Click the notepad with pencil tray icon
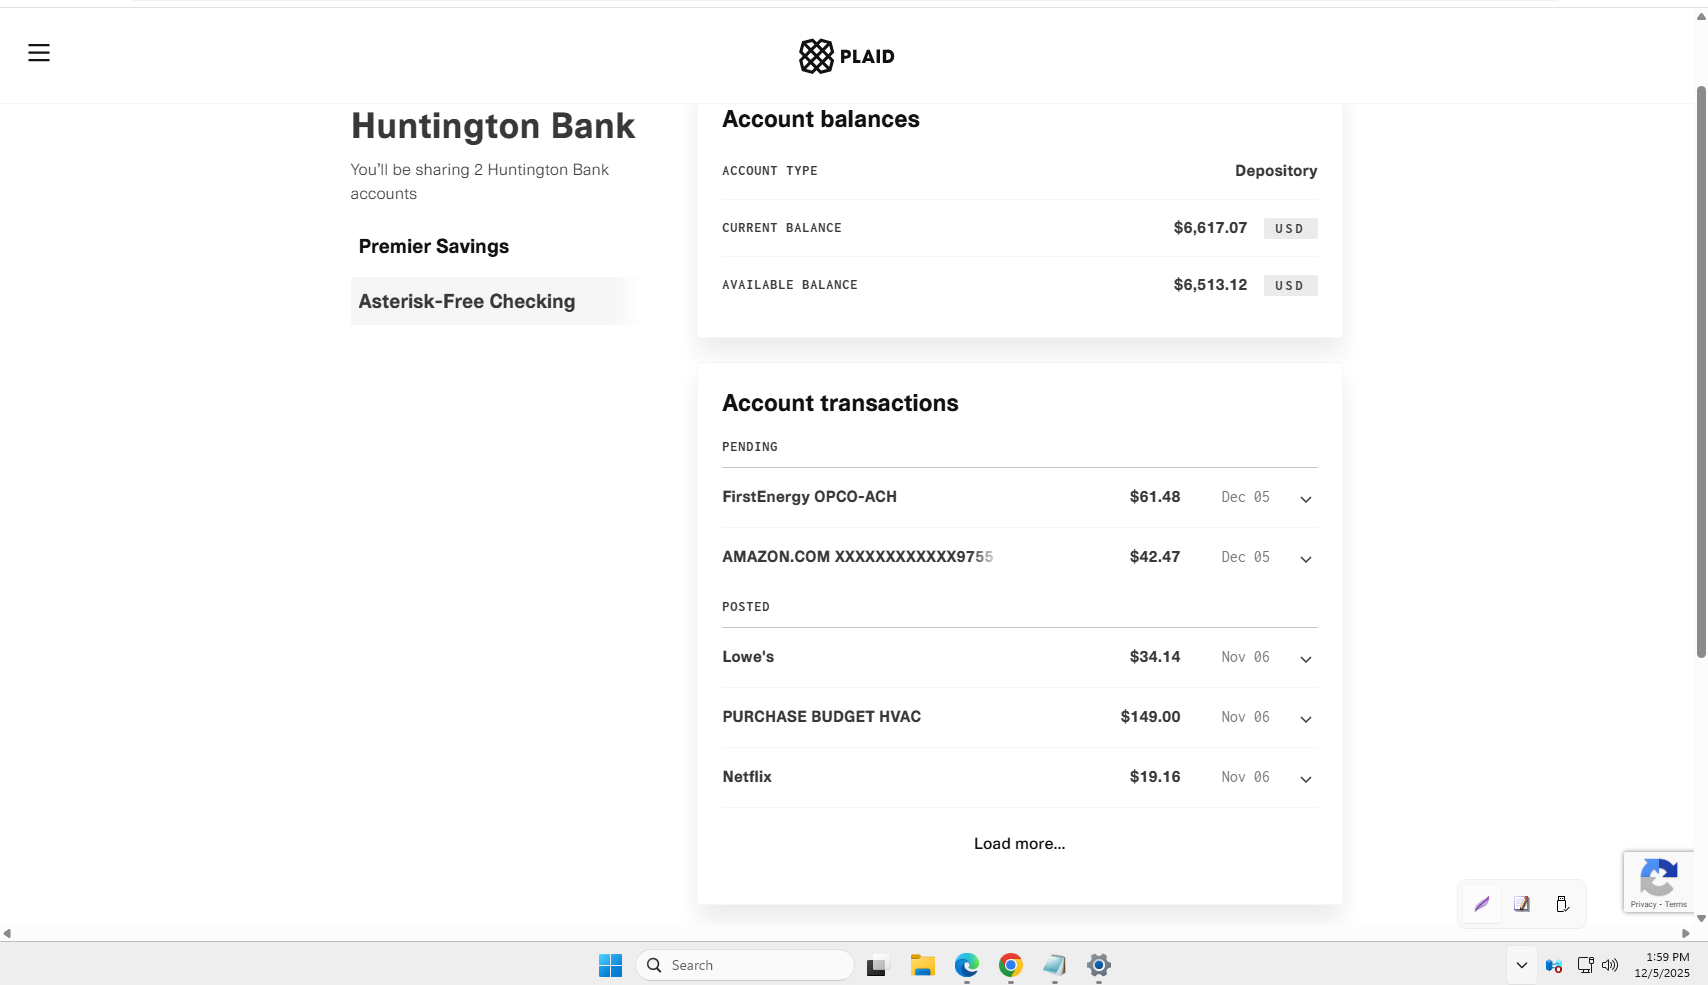1708x985 pixels. click(1522, 904)
